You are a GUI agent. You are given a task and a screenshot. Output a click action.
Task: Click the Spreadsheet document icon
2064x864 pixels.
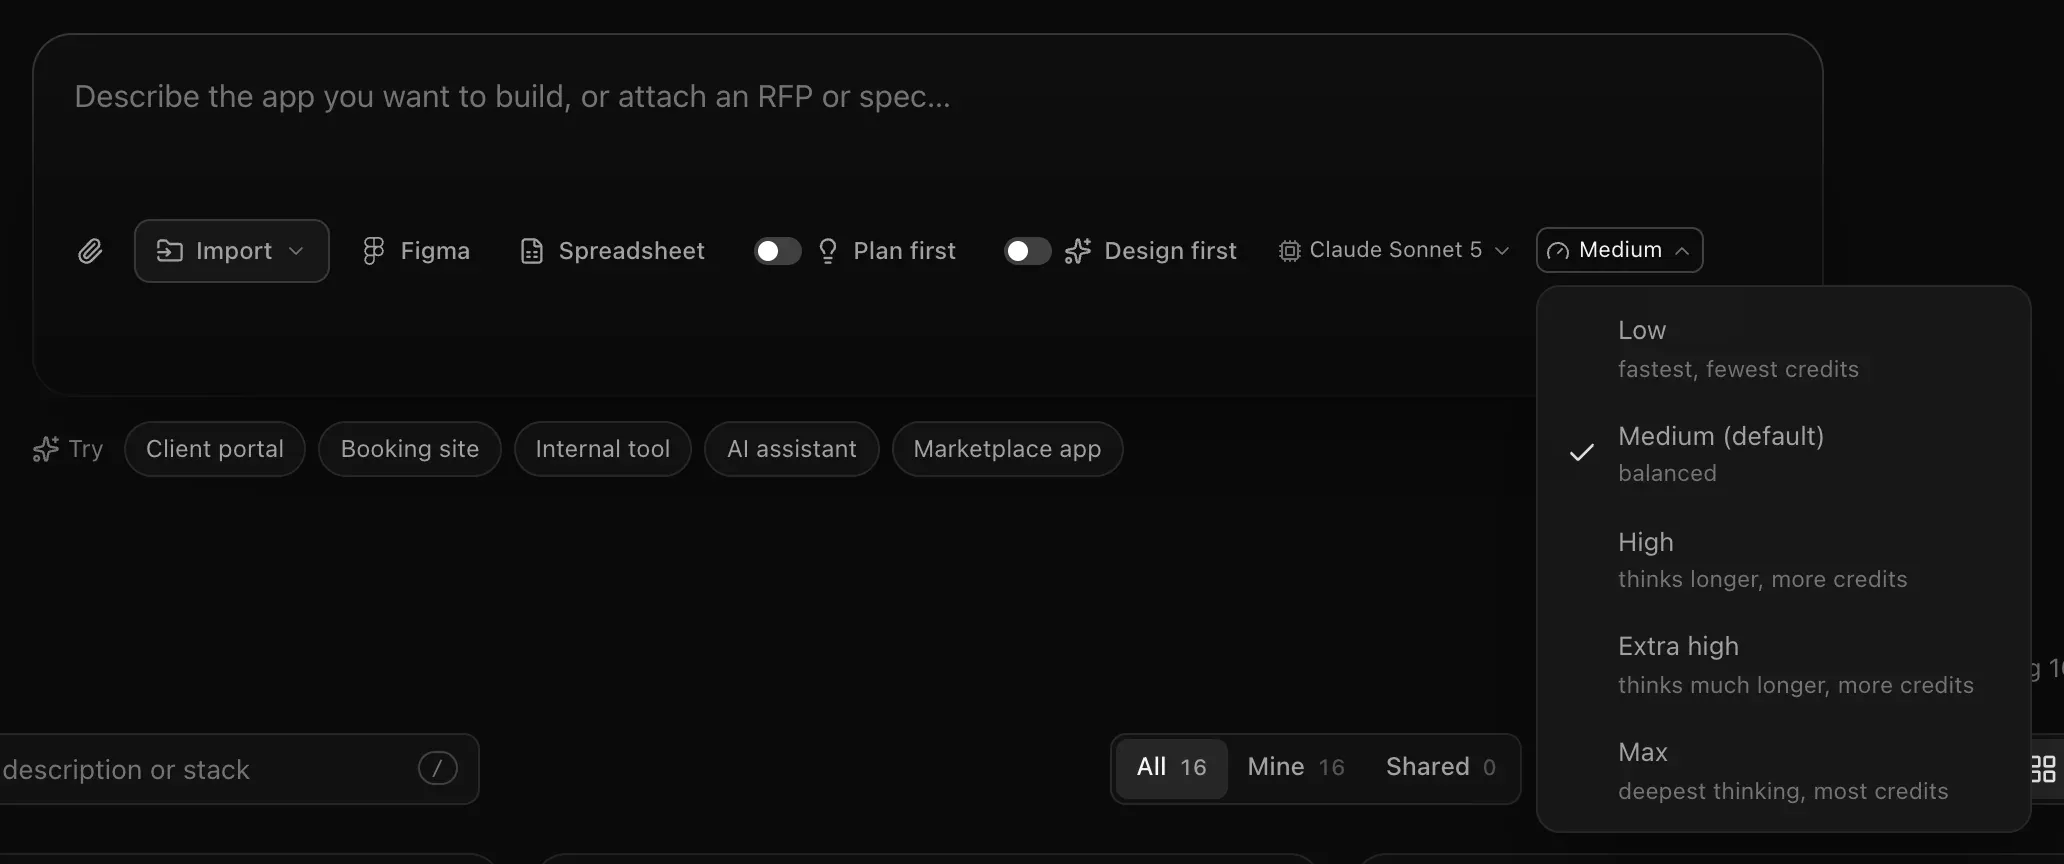tap(532, 251)
